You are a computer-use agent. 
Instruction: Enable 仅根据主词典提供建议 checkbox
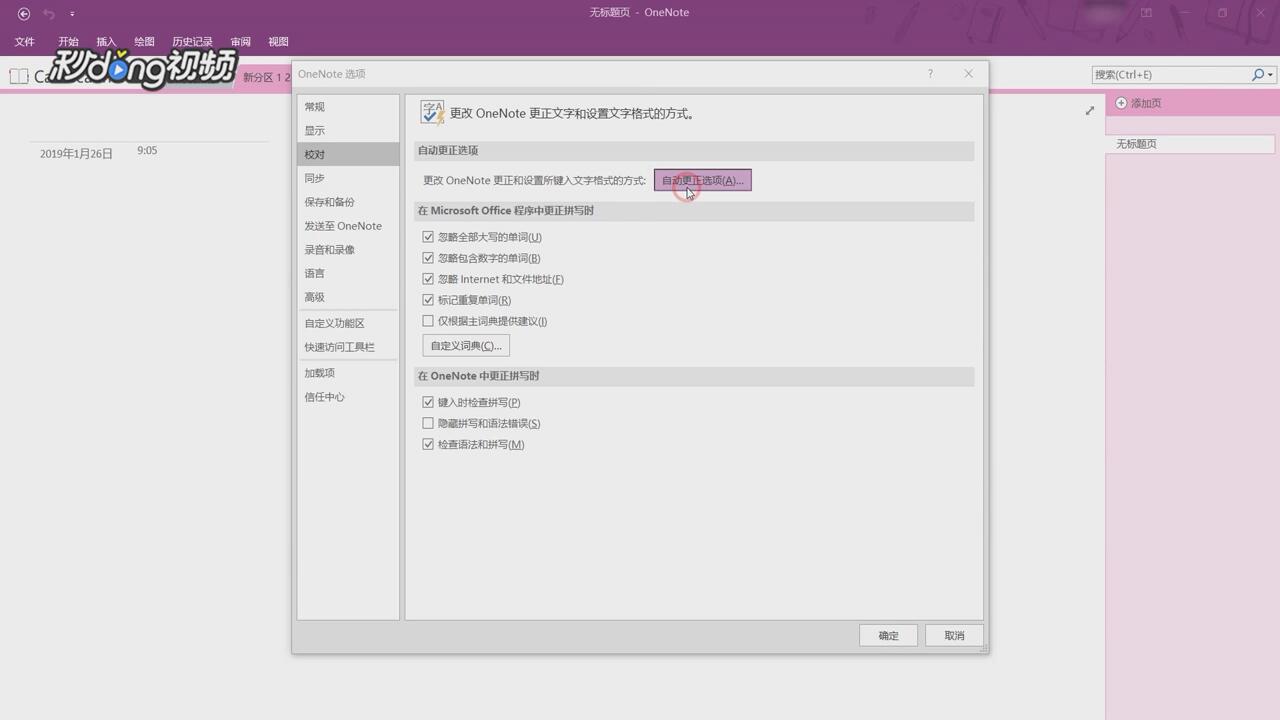pos(428,321)
